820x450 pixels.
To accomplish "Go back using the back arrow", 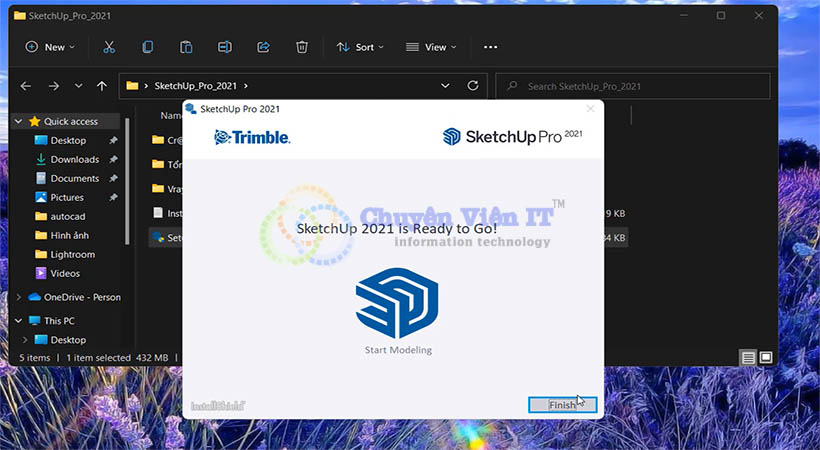I will pos(26,86).
